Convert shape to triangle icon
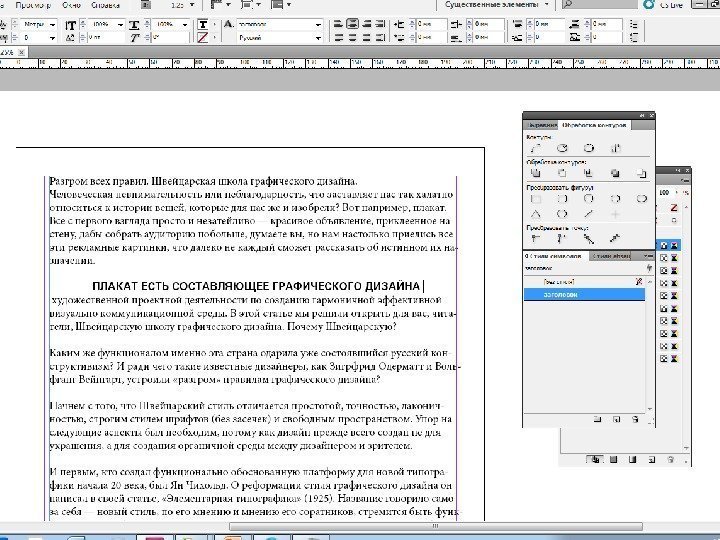 [x=537, y=213]
